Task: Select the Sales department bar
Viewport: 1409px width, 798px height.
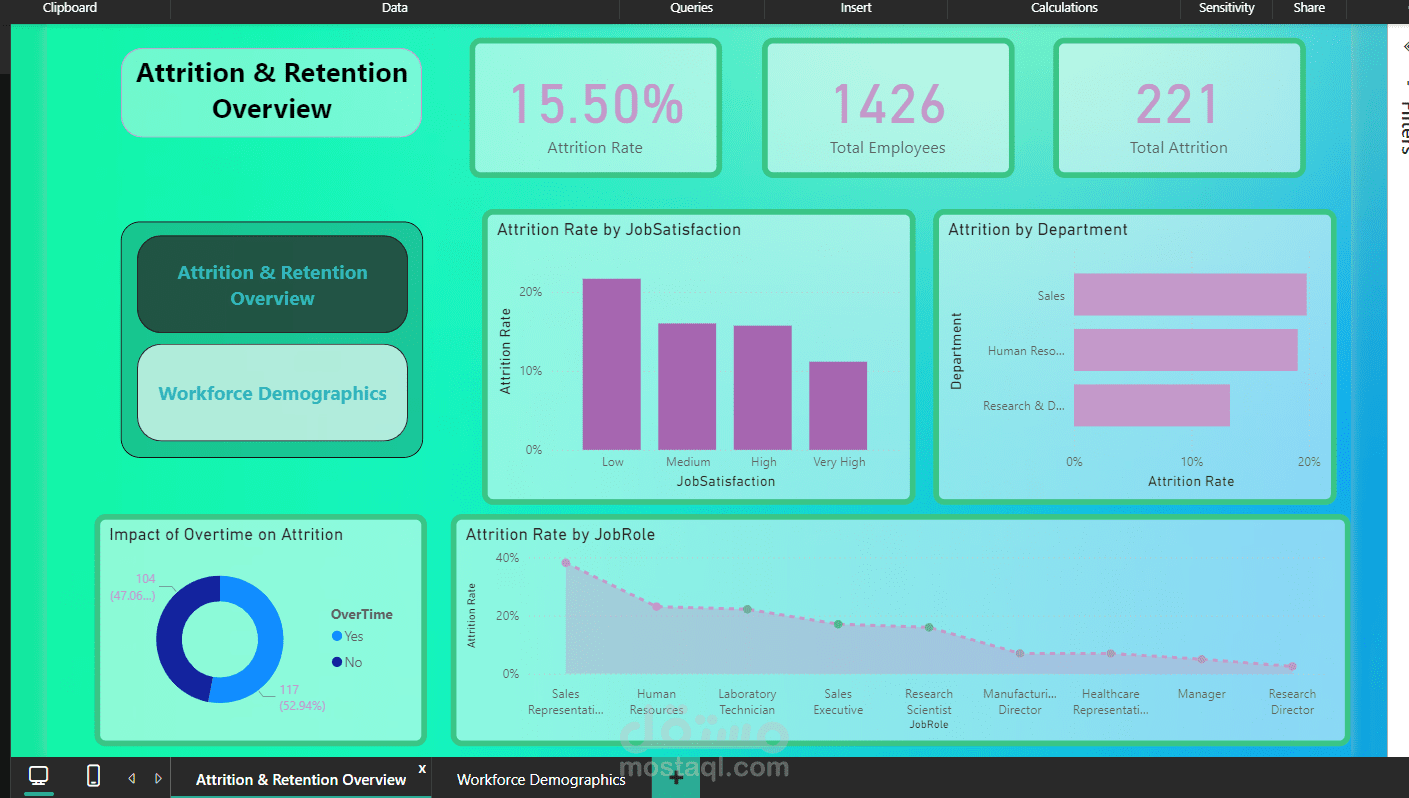Action: tap(1190, 295)
